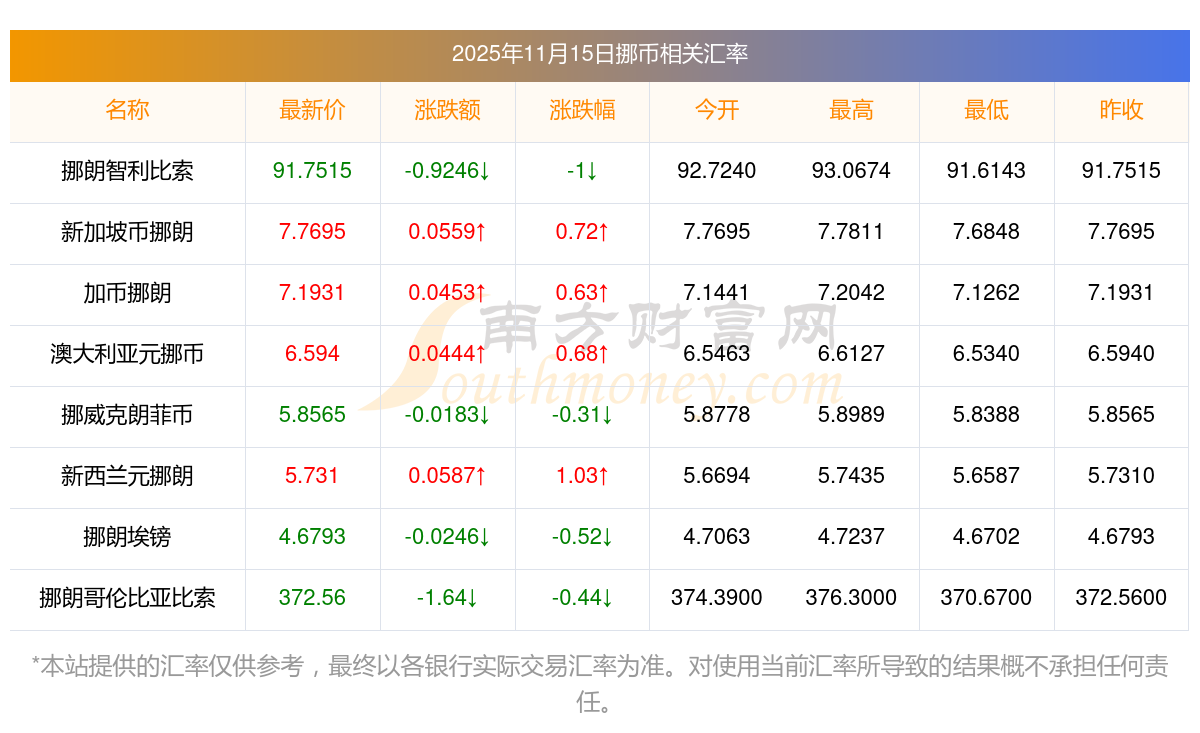This screenshot has width=1200, height=733.
Task: Click the 2025年11月15日挪币相关汇率 title banner
Action: (x=599, y=54)
